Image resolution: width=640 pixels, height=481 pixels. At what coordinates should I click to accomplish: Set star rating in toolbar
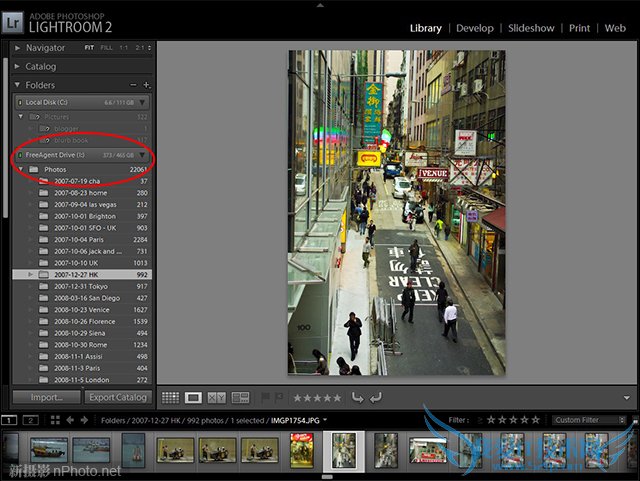pyautogui.click(x=316, y=398)
